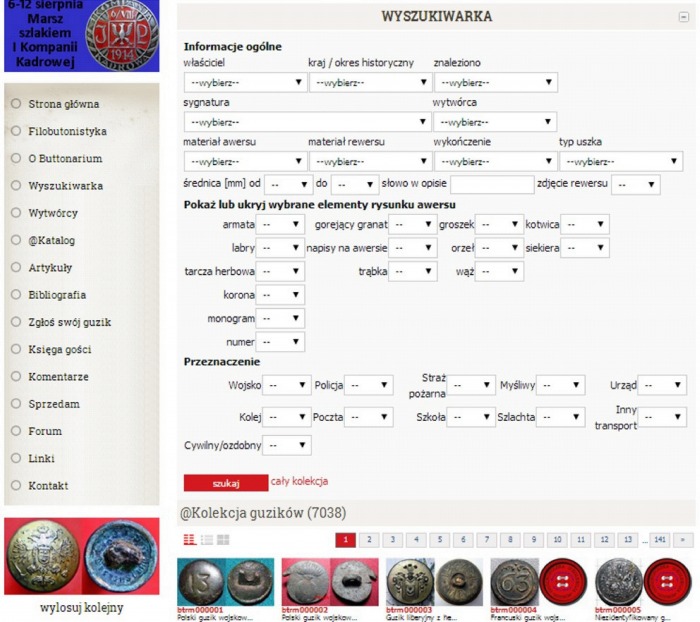This screenshot has width=700, height=622.
Task: Click wylosuj kolejny link
Action: coord(82,607)
